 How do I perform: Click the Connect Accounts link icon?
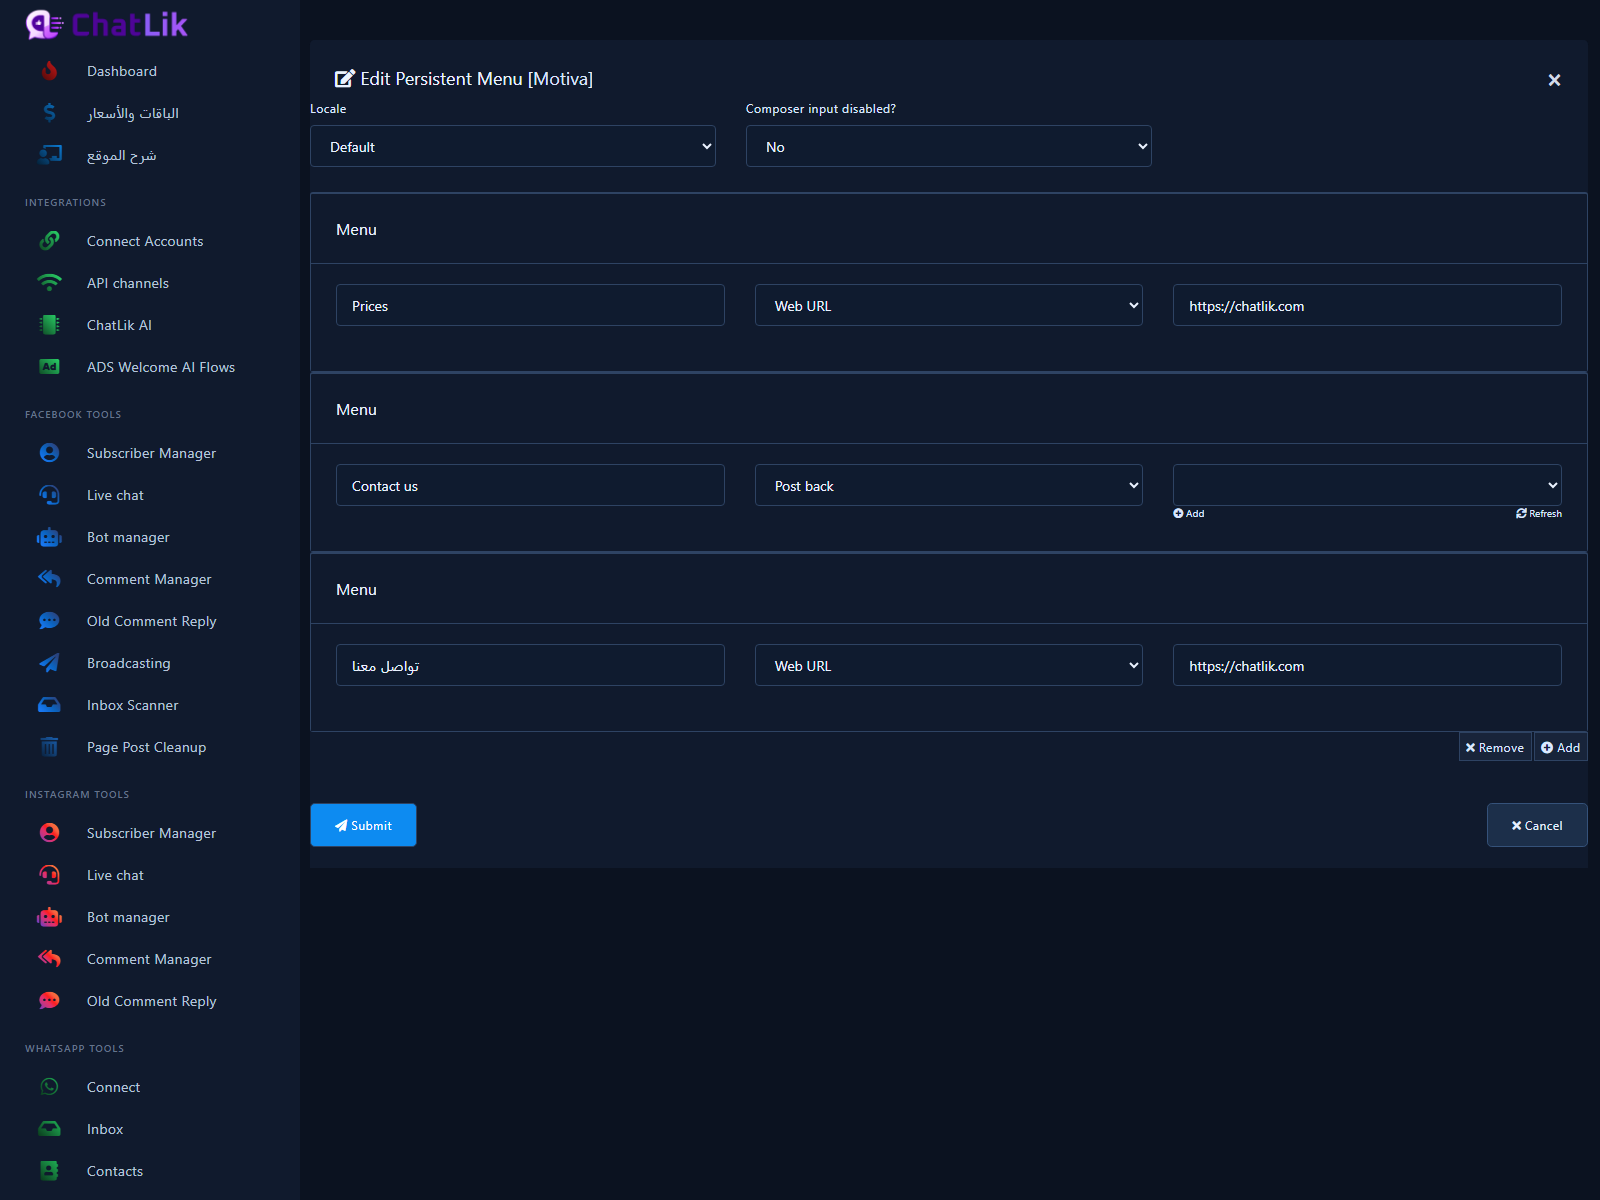coord(49,241)
